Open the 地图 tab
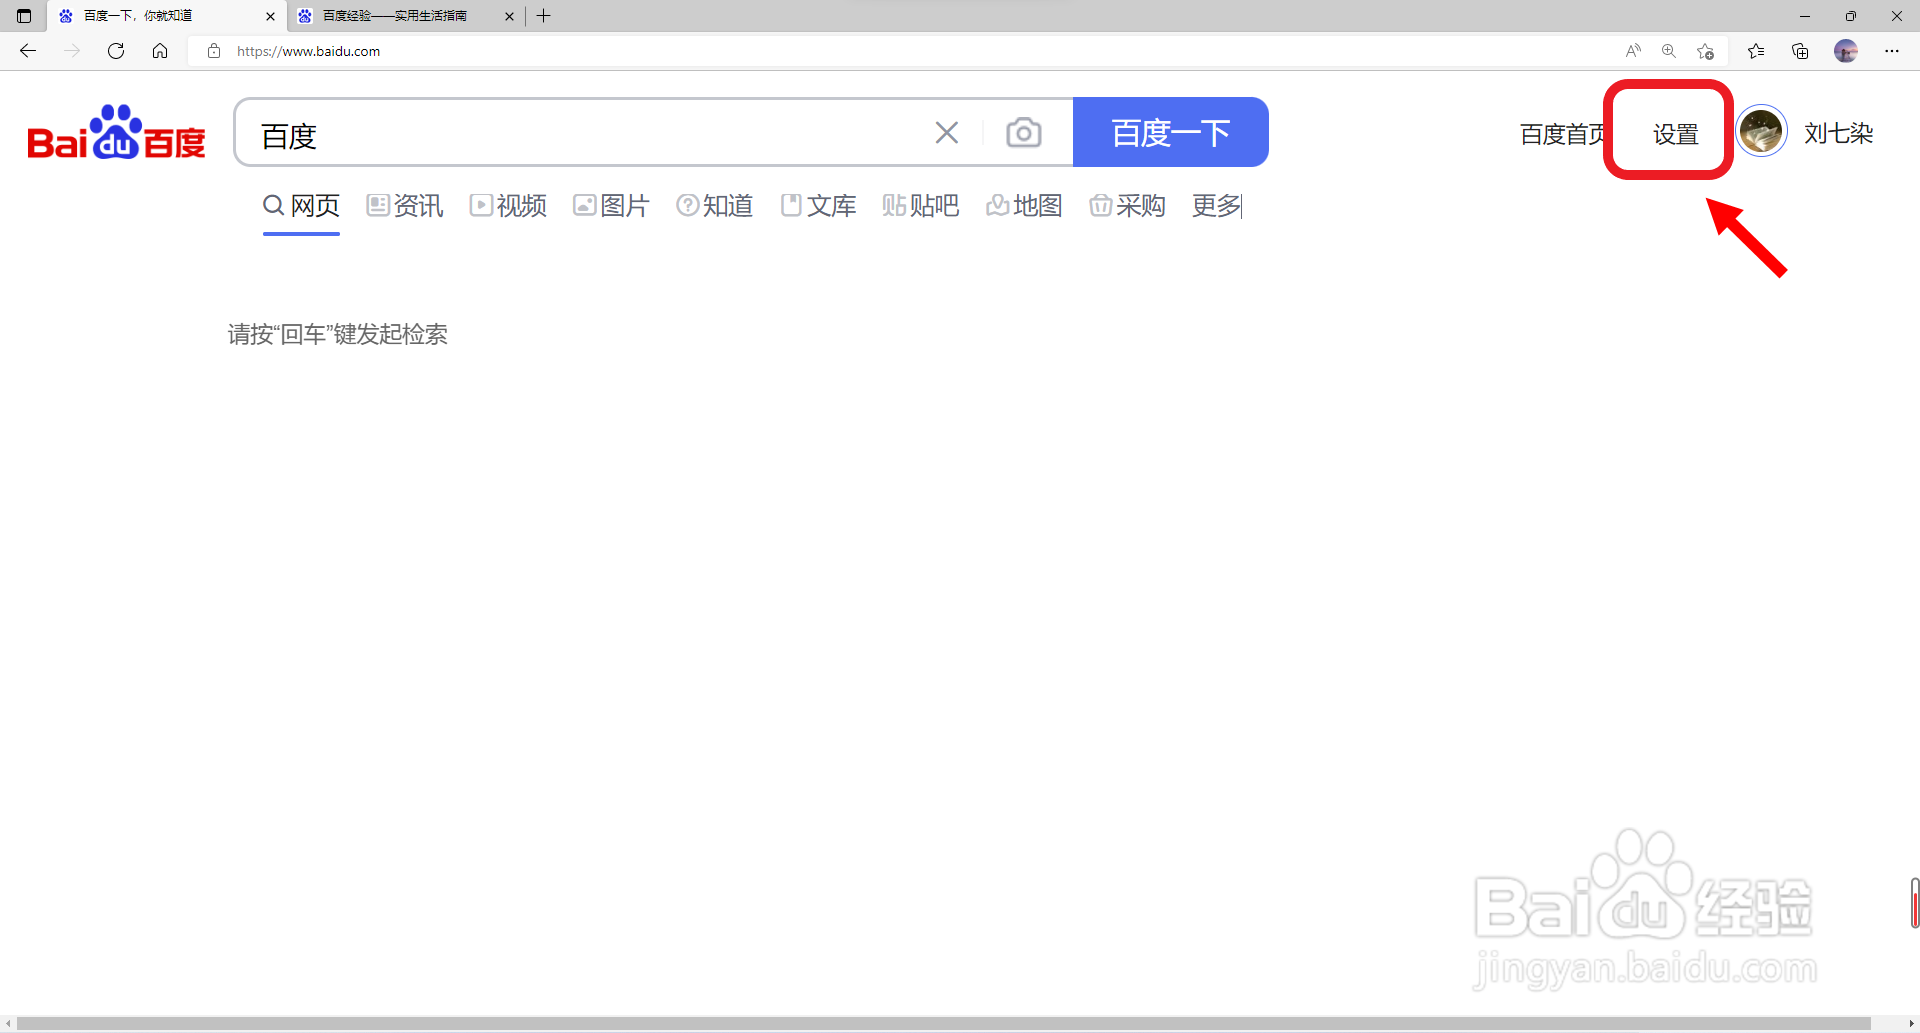Image resolution: width=1920 pixels, height=1033 pixels. (x=1024, y=206)
